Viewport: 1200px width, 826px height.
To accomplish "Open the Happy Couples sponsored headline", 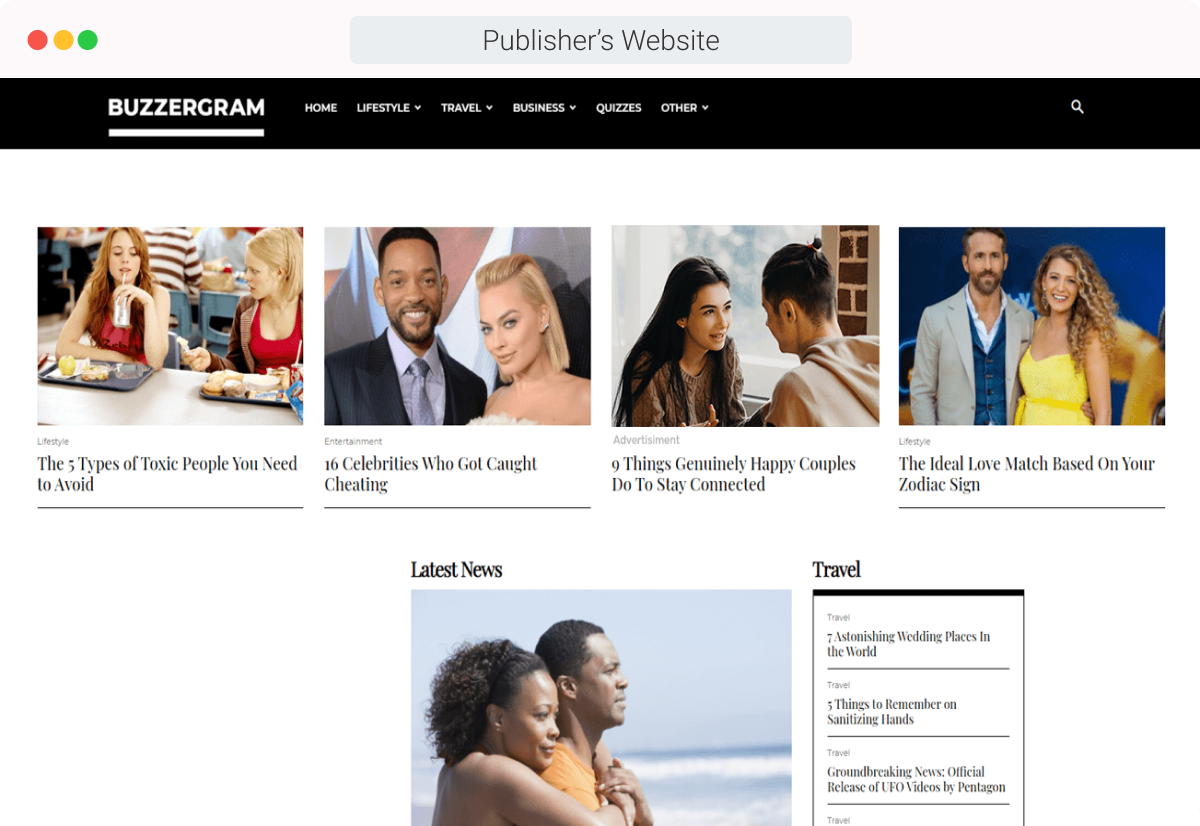I will click(734, 474).
